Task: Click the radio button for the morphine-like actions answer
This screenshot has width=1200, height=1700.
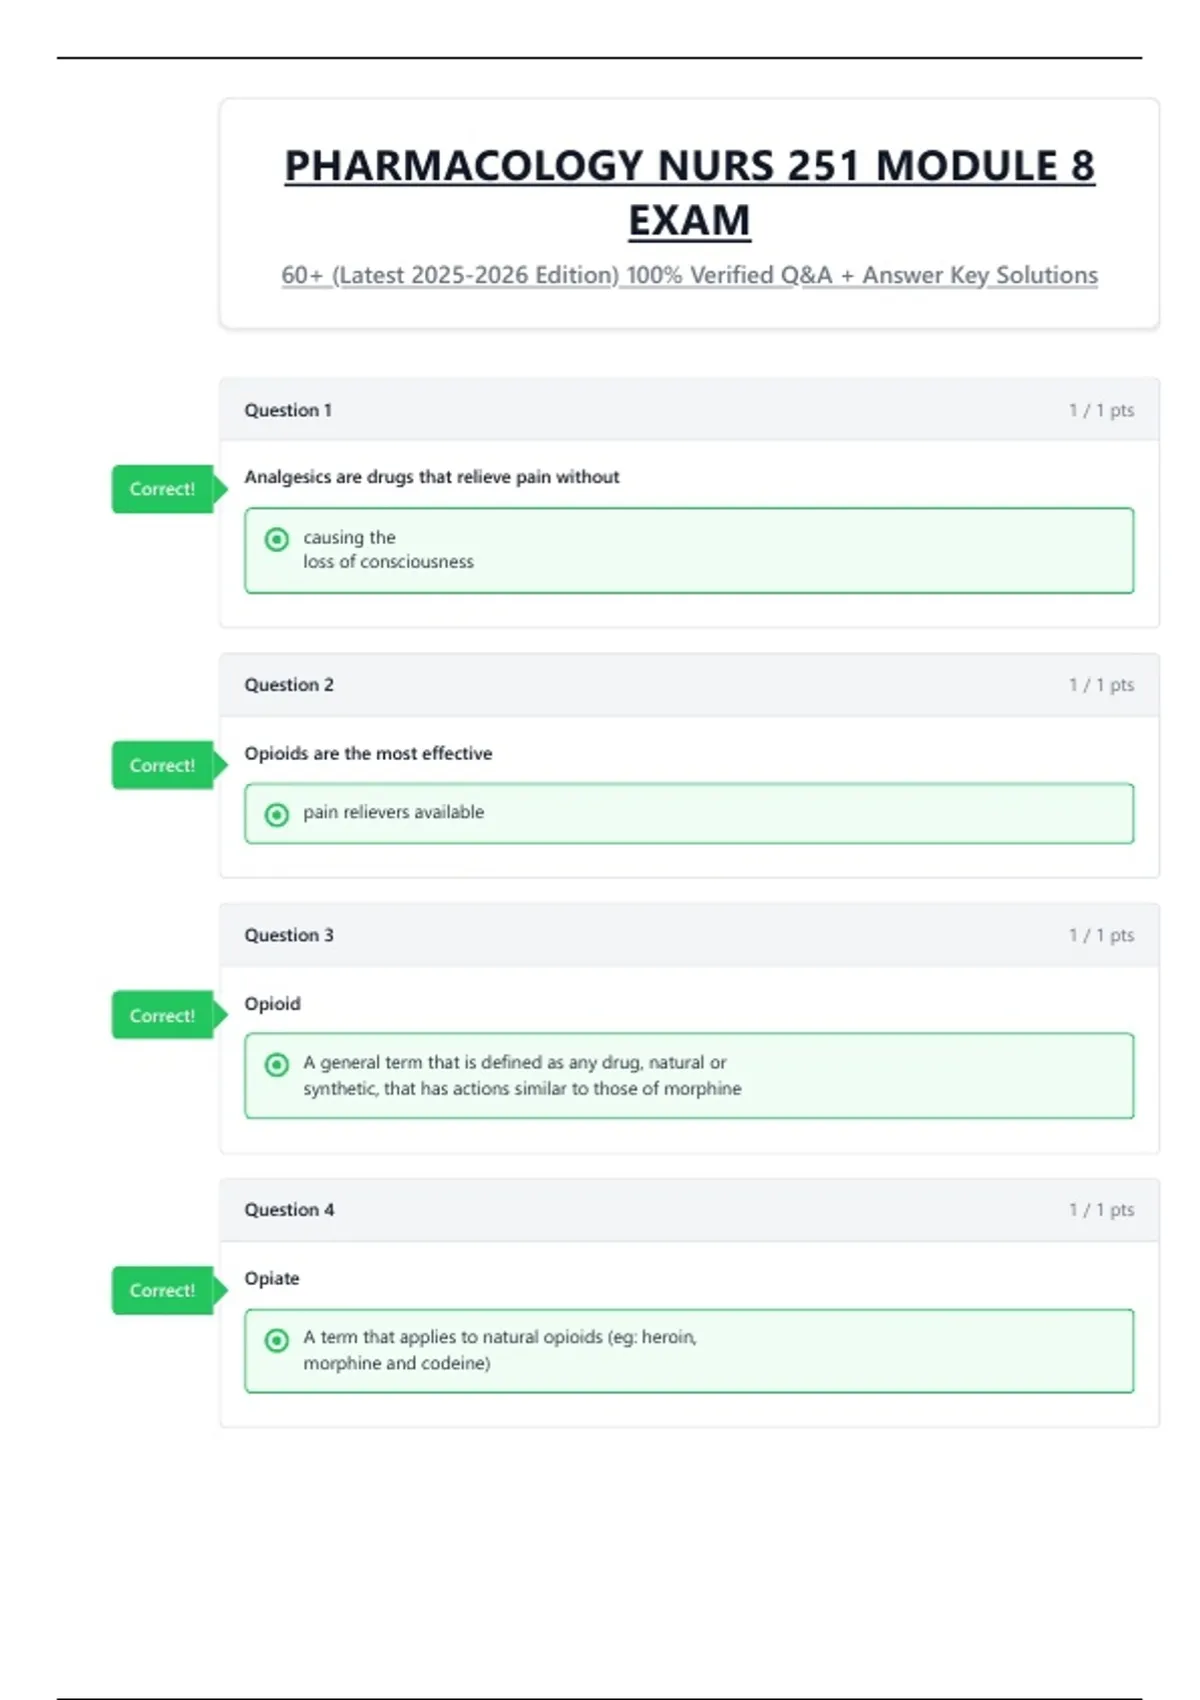Action: pos(277,1065)
